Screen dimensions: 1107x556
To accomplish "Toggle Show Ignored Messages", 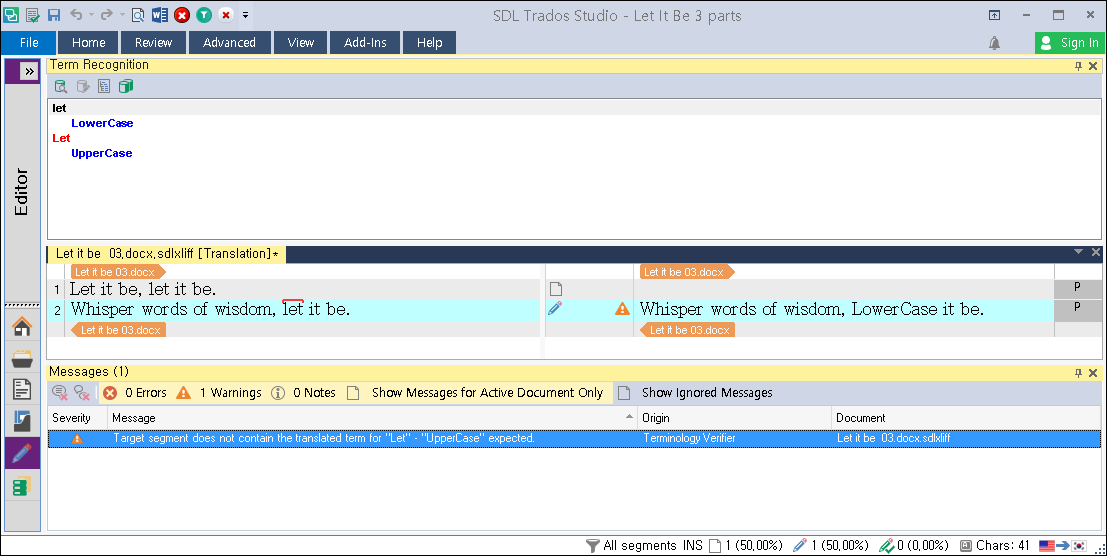I will coord(695,392).
